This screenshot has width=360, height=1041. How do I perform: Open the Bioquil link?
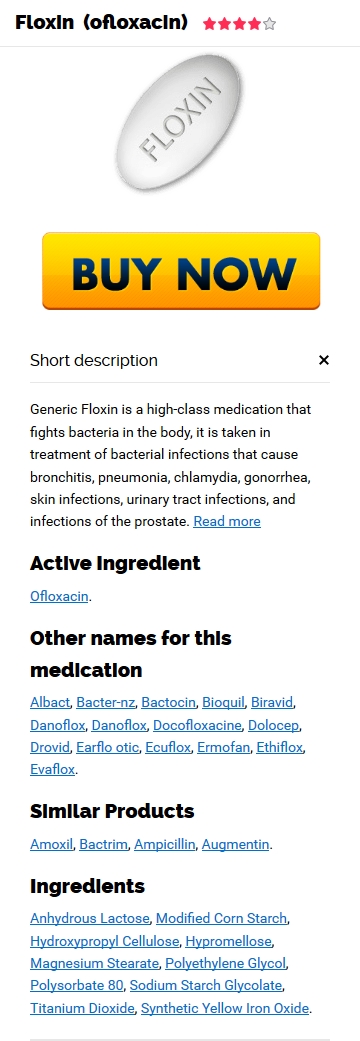[224, 702]
